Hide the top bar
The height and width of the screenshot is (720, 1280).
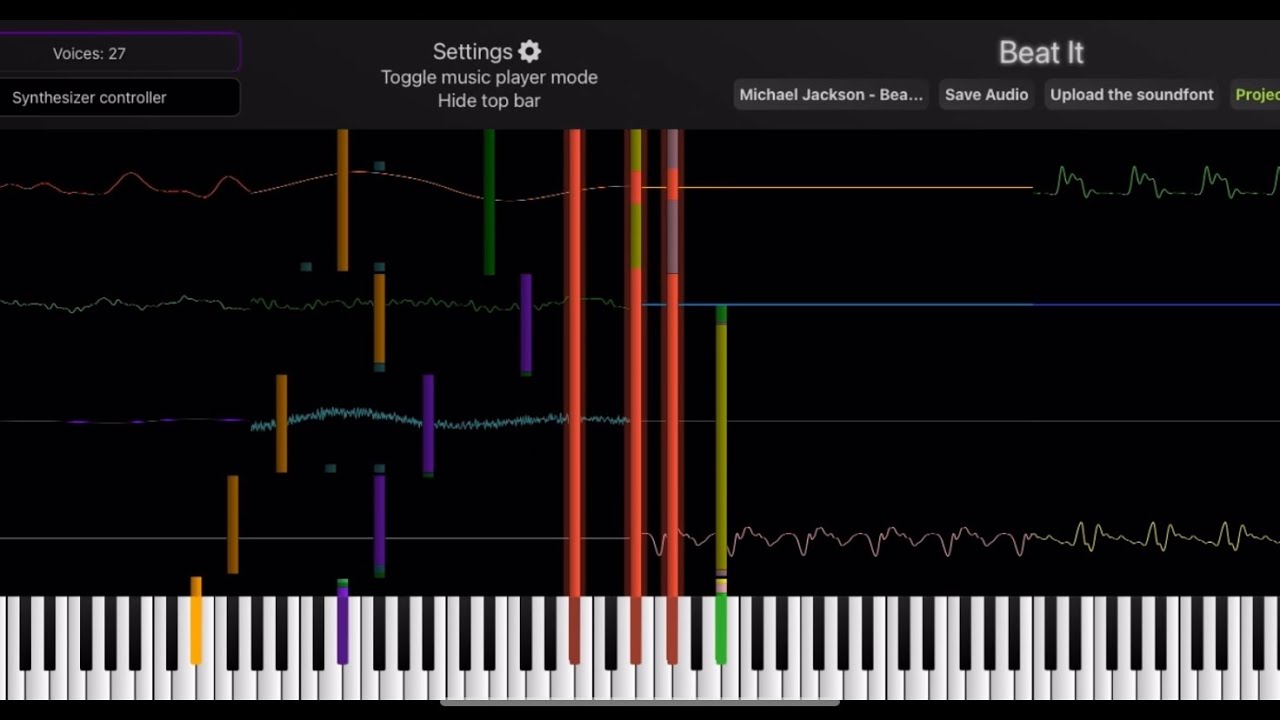coord(489,100)
